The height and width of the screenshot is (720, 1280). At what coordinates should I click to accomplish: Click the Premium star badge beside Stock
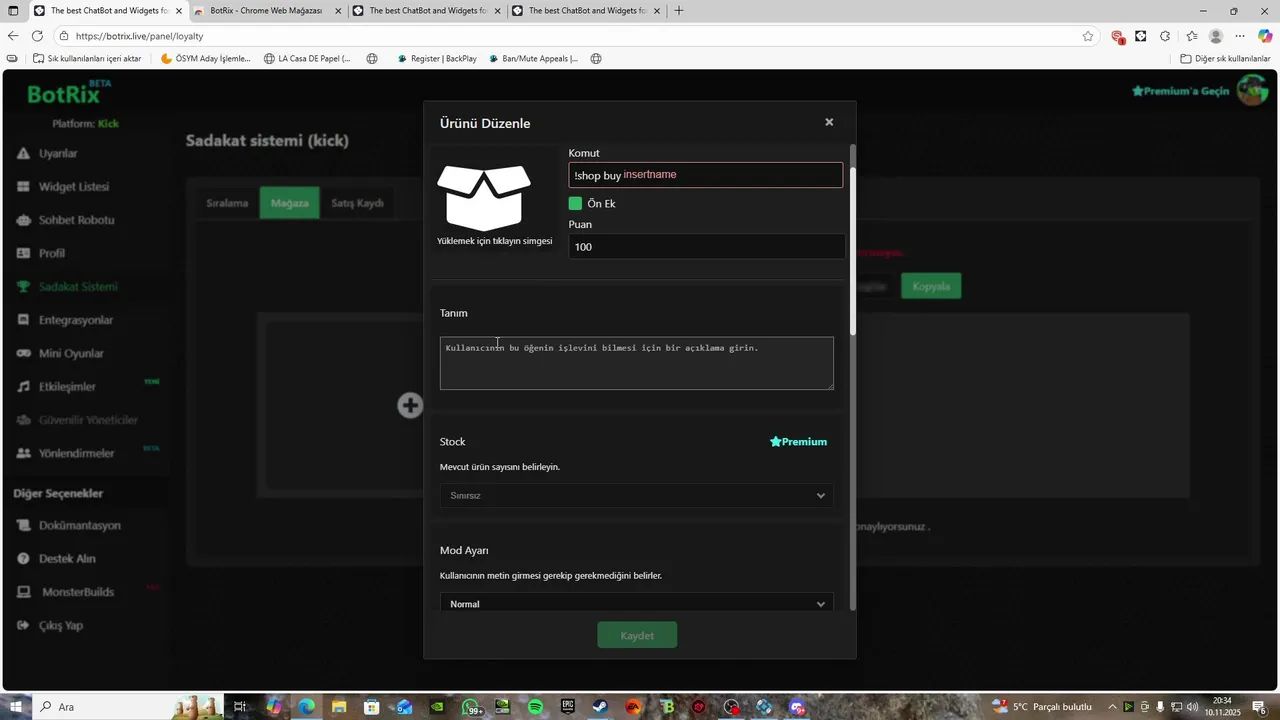point(798,442)
